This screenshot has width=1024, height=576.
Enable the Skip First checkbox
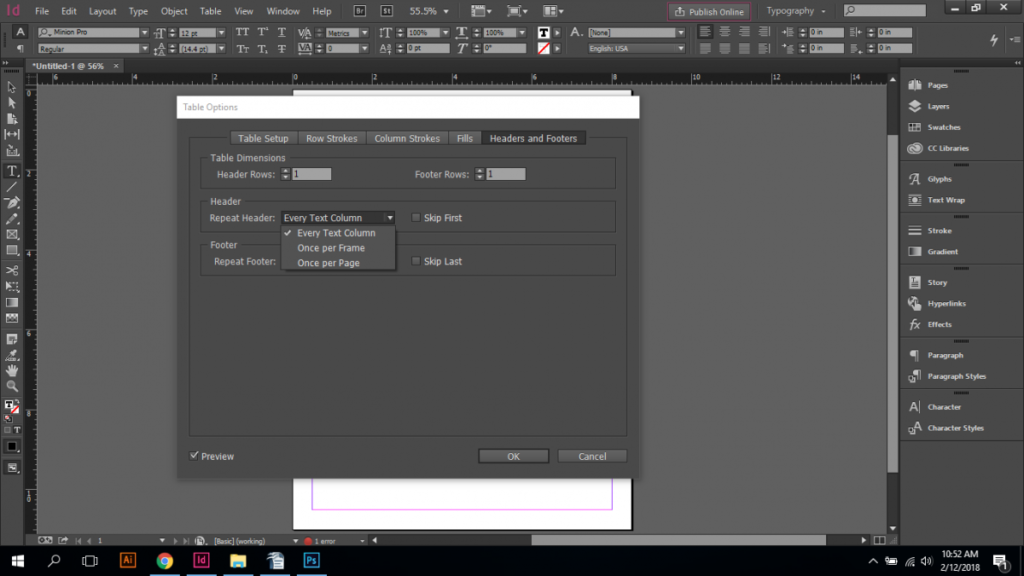click(x=416, y=217)
